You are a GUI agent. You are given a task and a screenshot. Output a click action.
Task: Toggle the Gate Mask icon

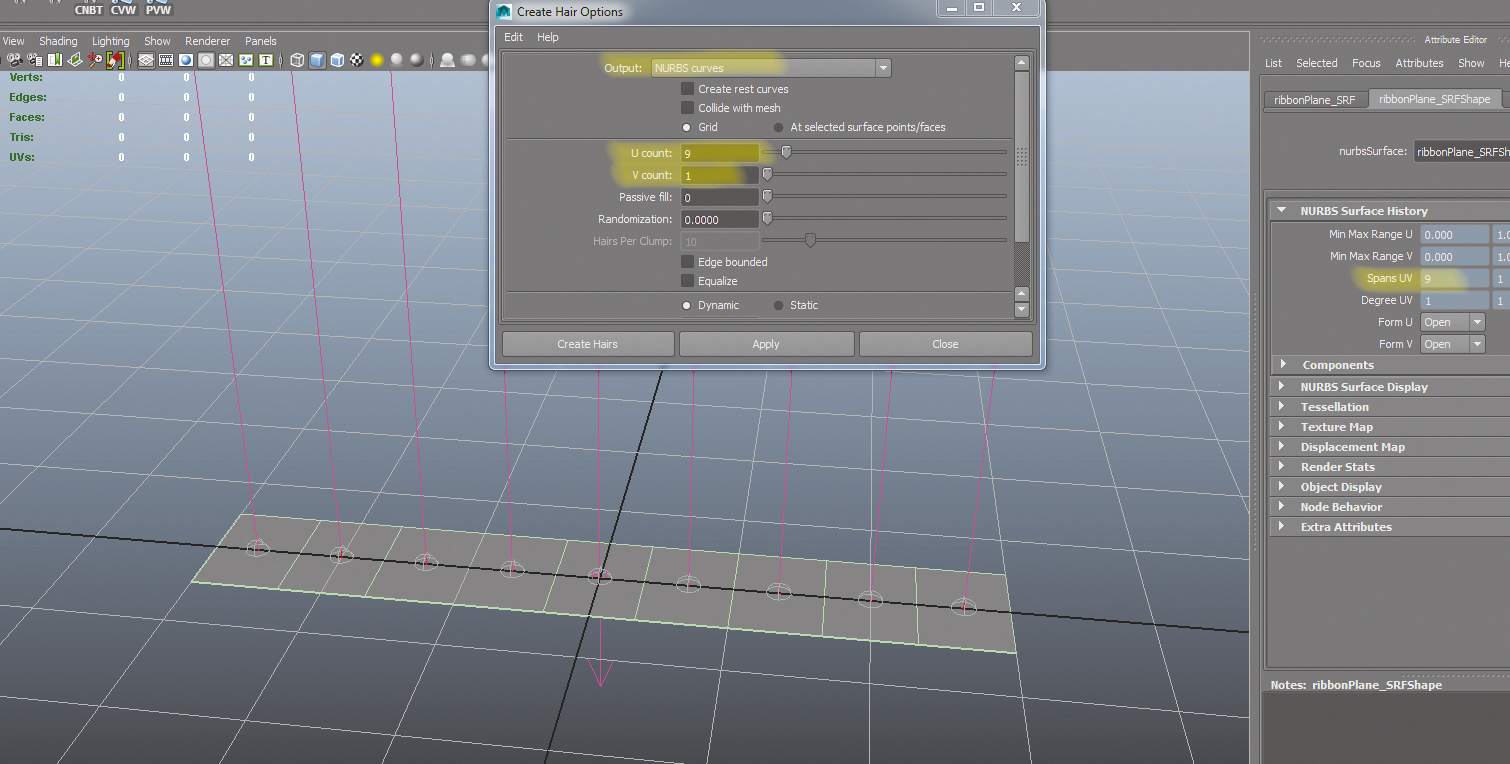point(206,60)
